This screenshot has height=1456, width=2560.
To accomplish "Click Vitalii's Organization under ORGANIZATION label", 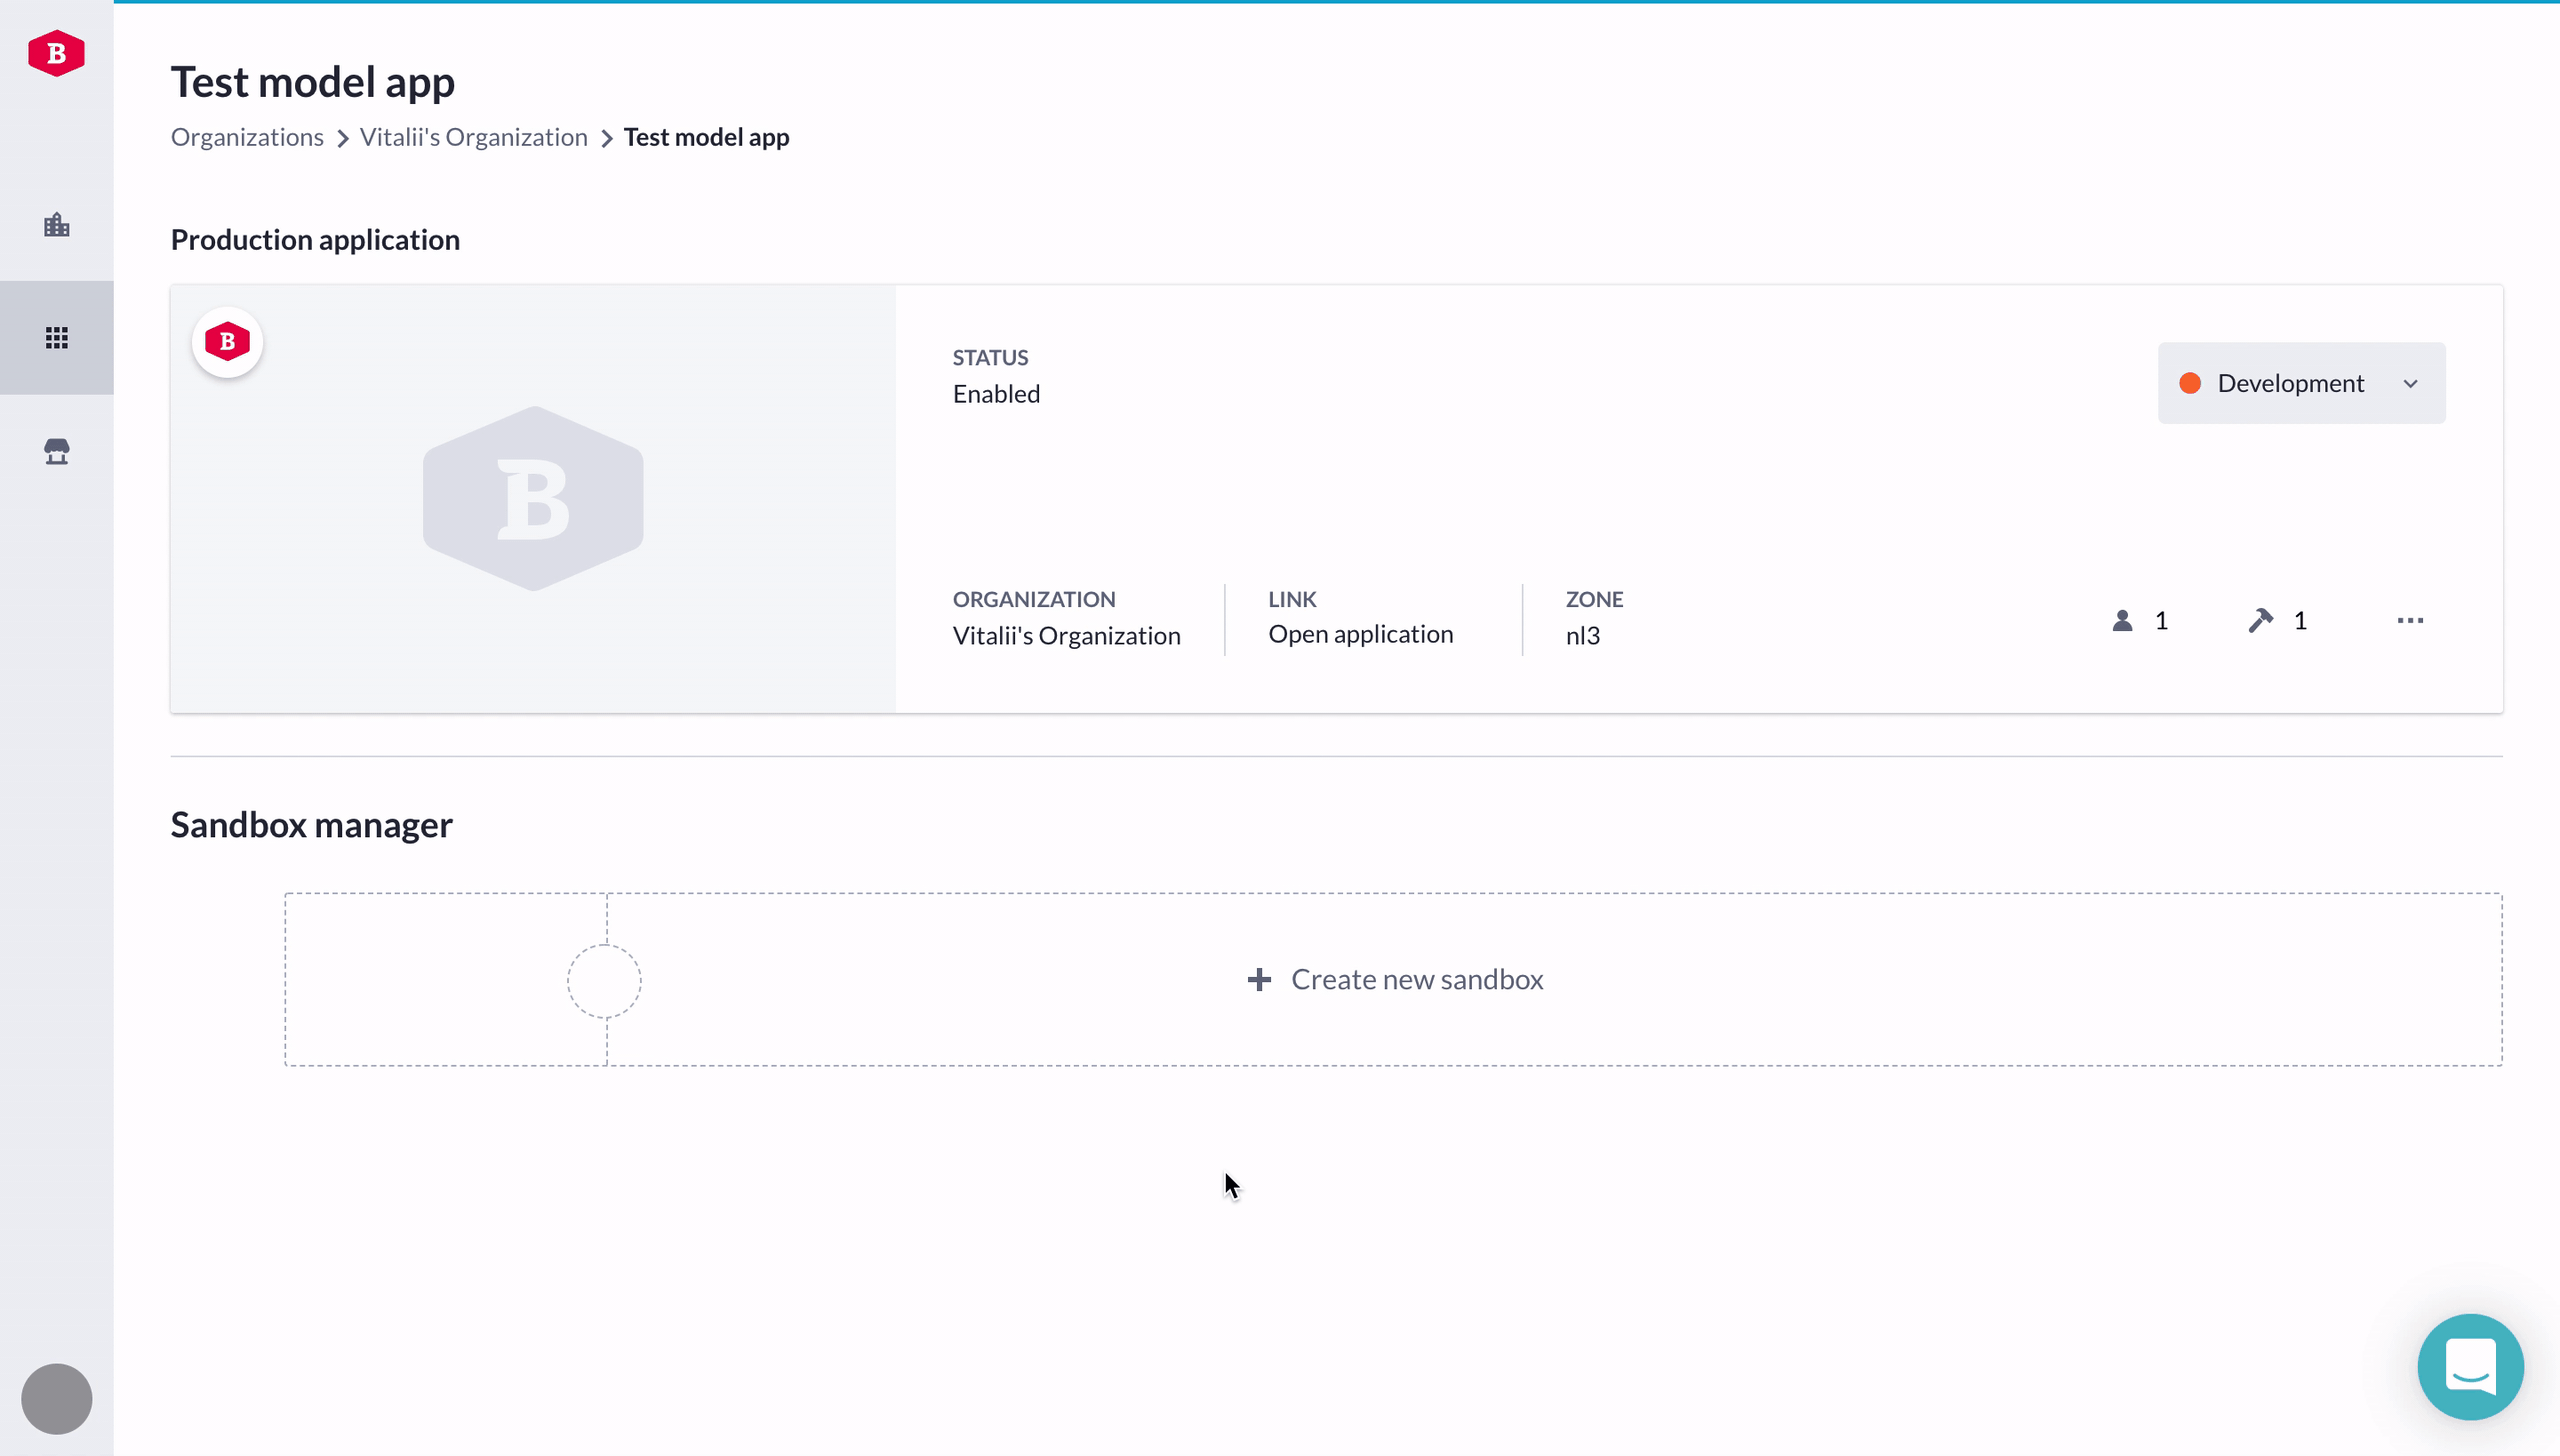I will (x=1066, y=636).
